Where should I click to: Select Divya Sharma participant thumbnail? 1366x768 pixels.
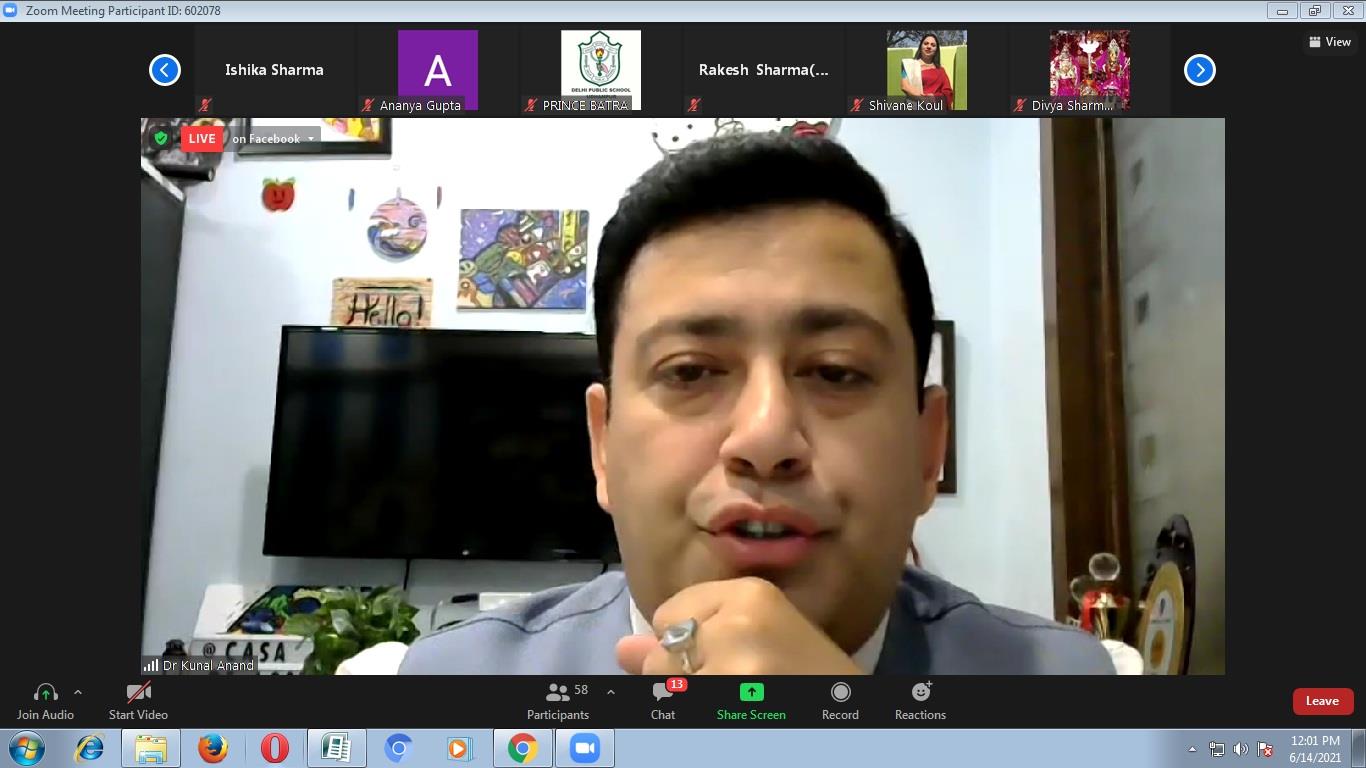(x=1089, y=70)
